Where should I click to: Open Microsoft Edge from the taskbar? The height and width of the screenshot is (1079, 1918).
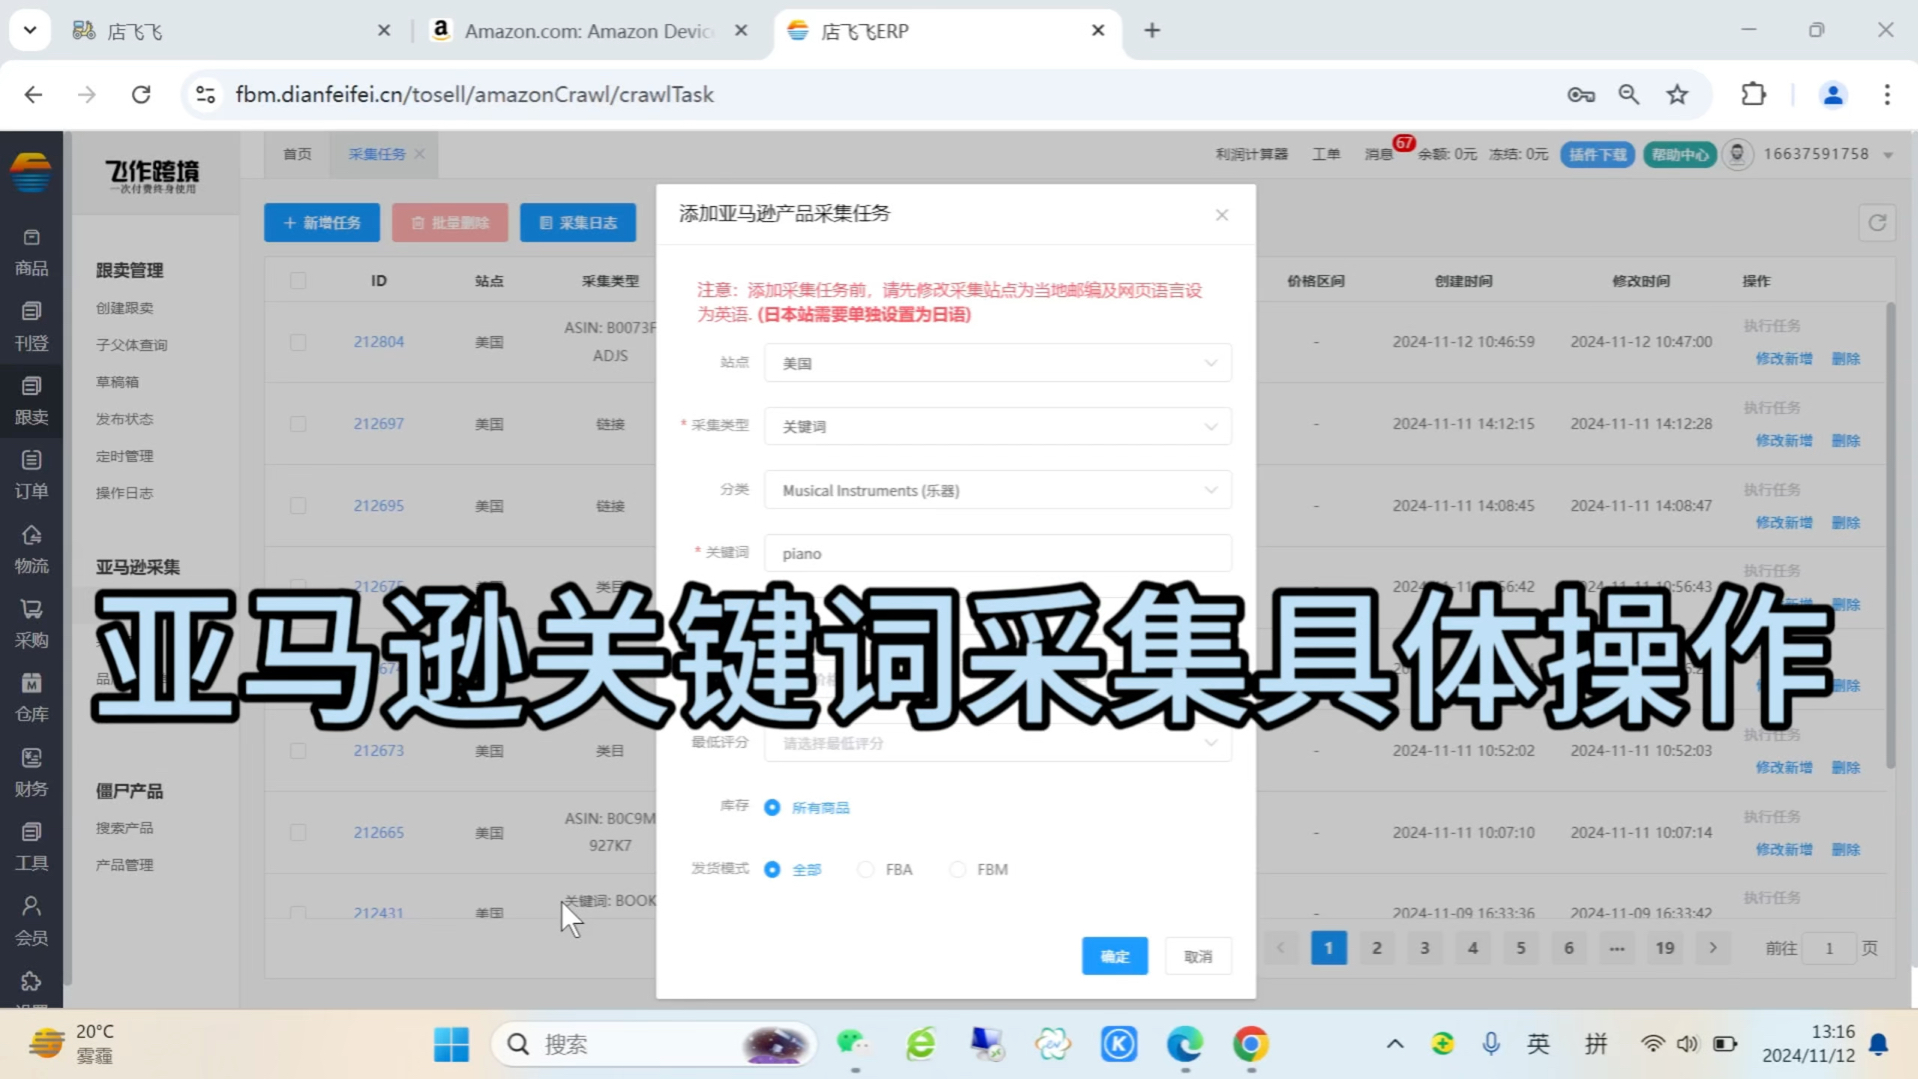(1185, 1044)
